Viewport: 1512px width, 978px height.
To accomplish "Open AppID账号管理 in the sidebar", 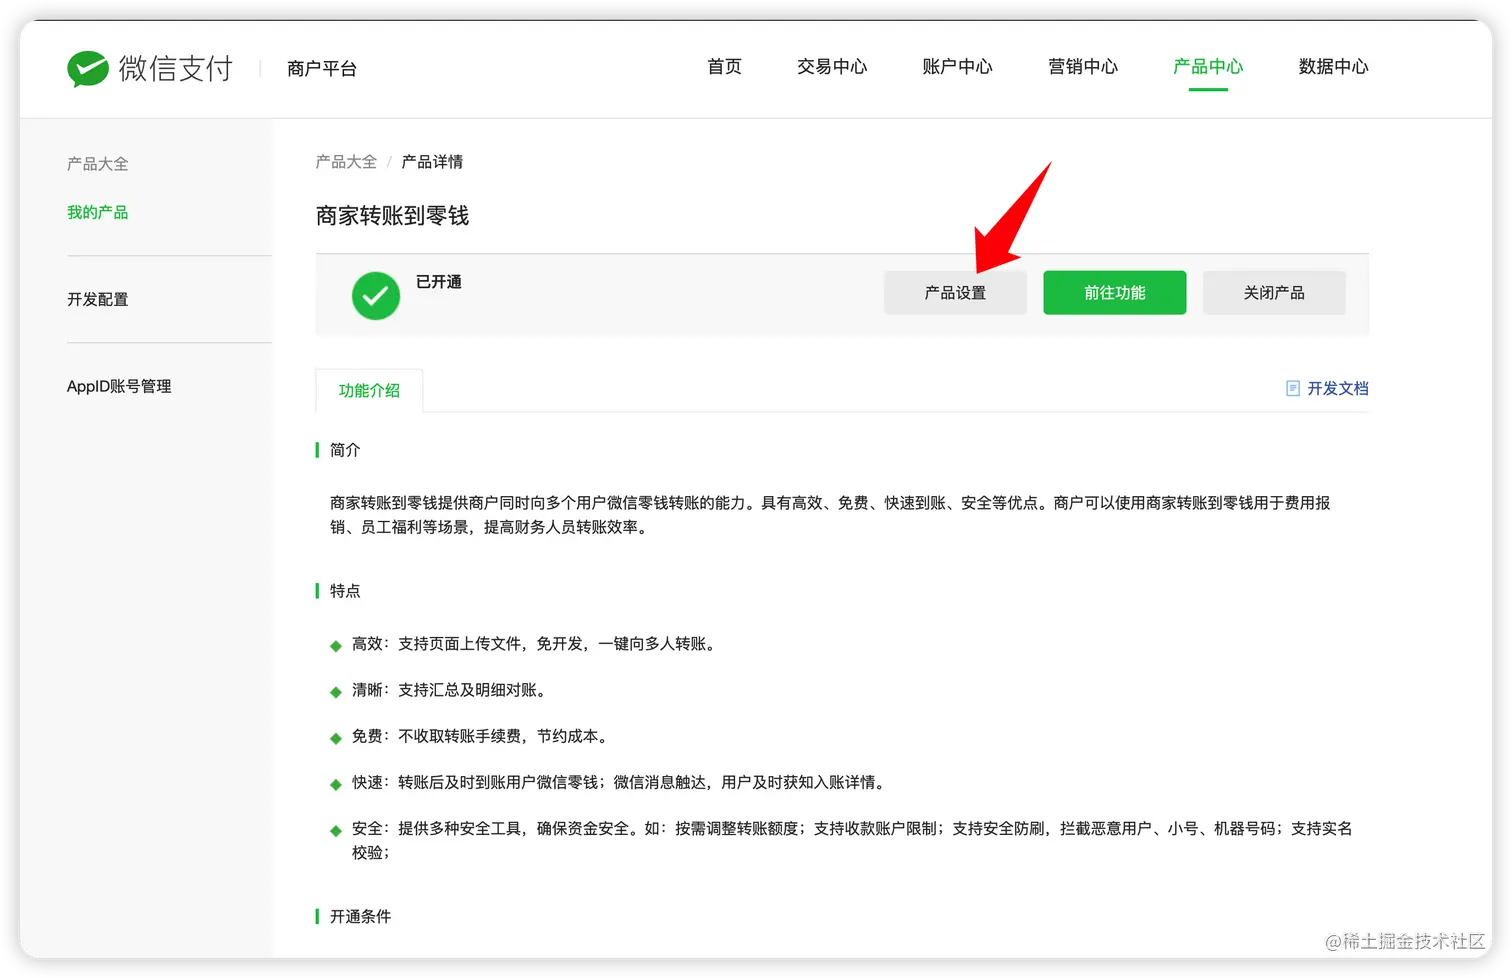I will click(119, 386).
